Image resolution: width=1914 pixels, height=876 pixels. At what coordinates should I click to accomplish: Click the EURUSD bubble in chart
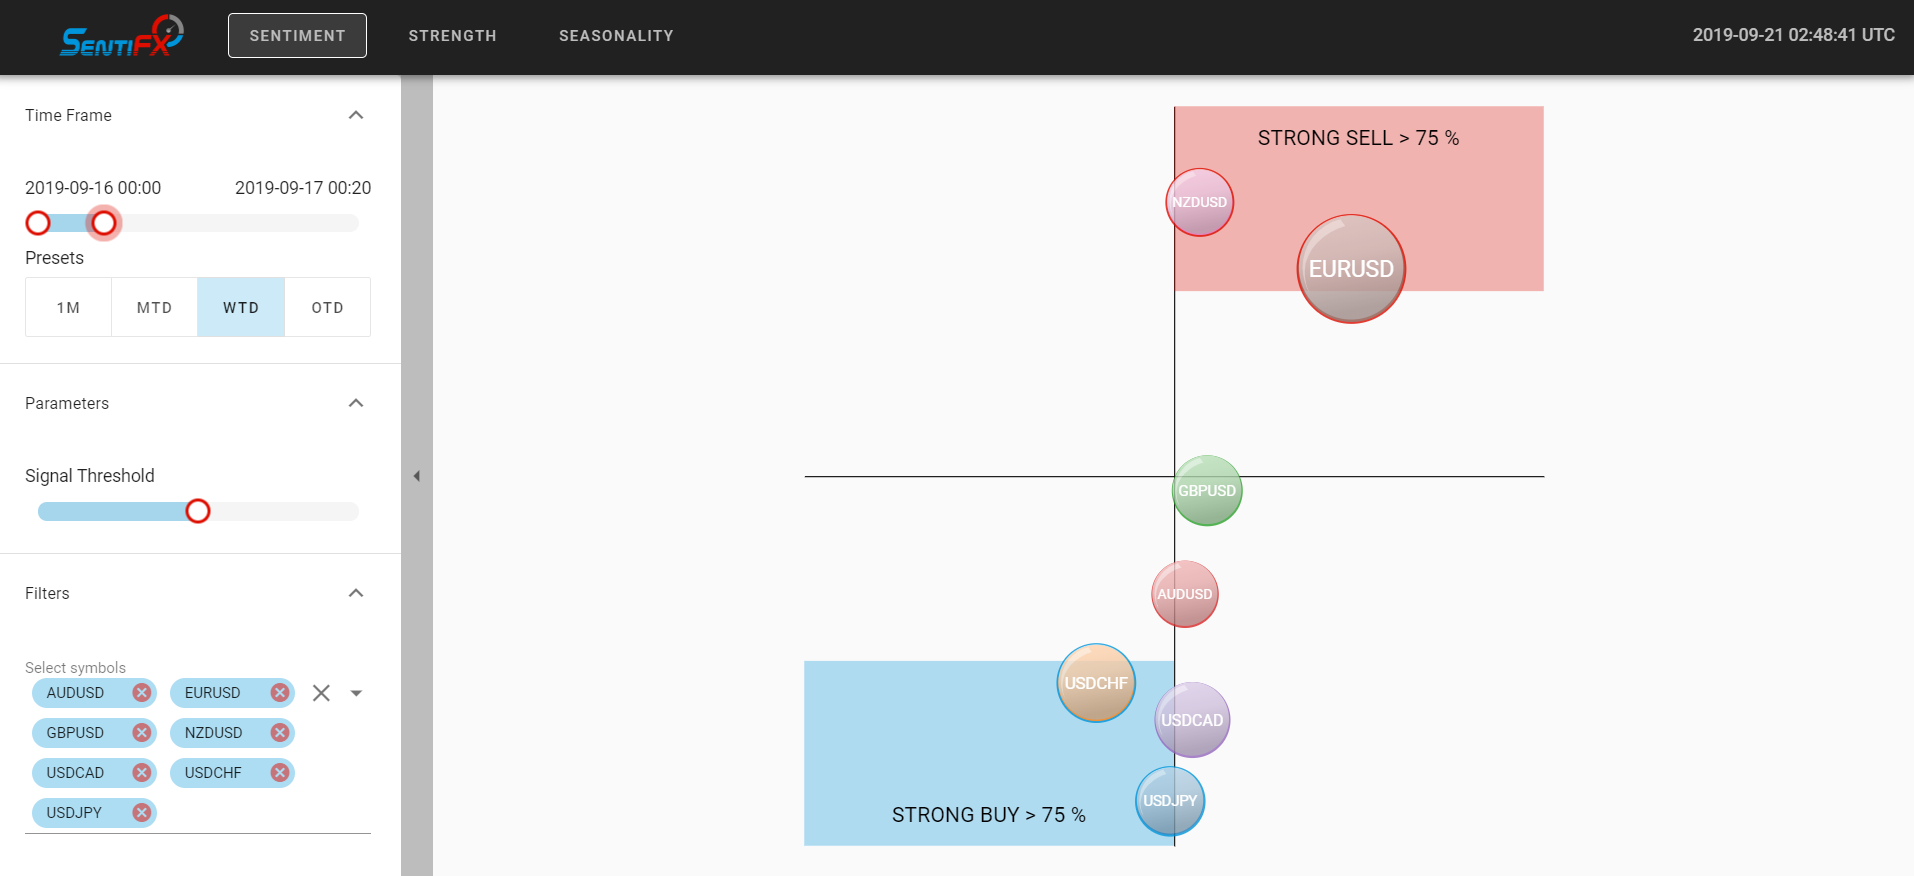point(1351,269)
